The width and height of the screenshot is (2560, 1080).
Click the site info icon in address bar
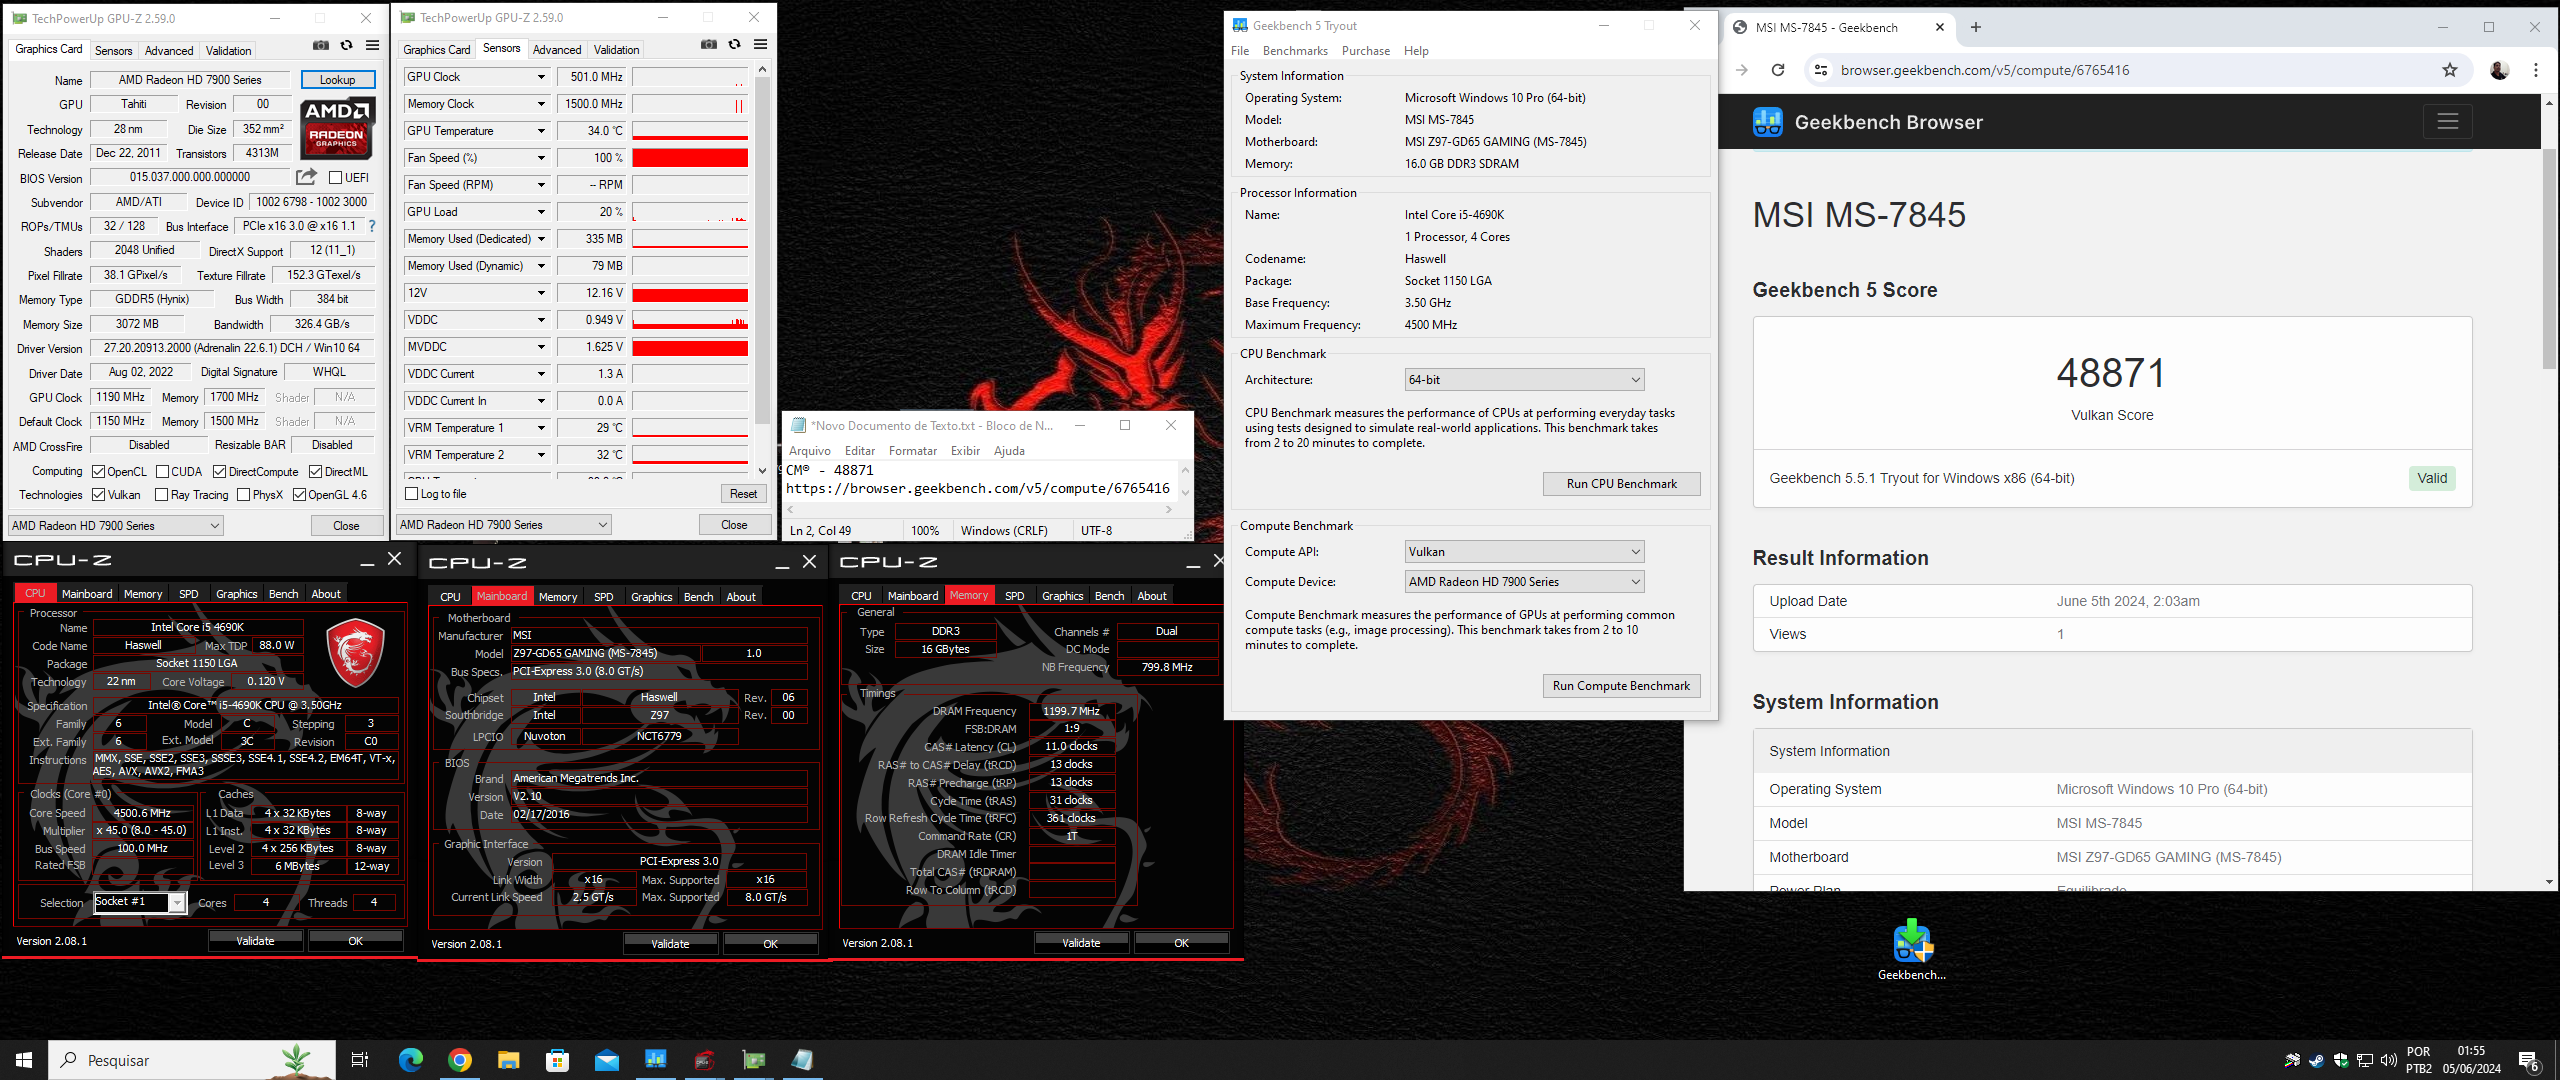(x=1820, y=70)
